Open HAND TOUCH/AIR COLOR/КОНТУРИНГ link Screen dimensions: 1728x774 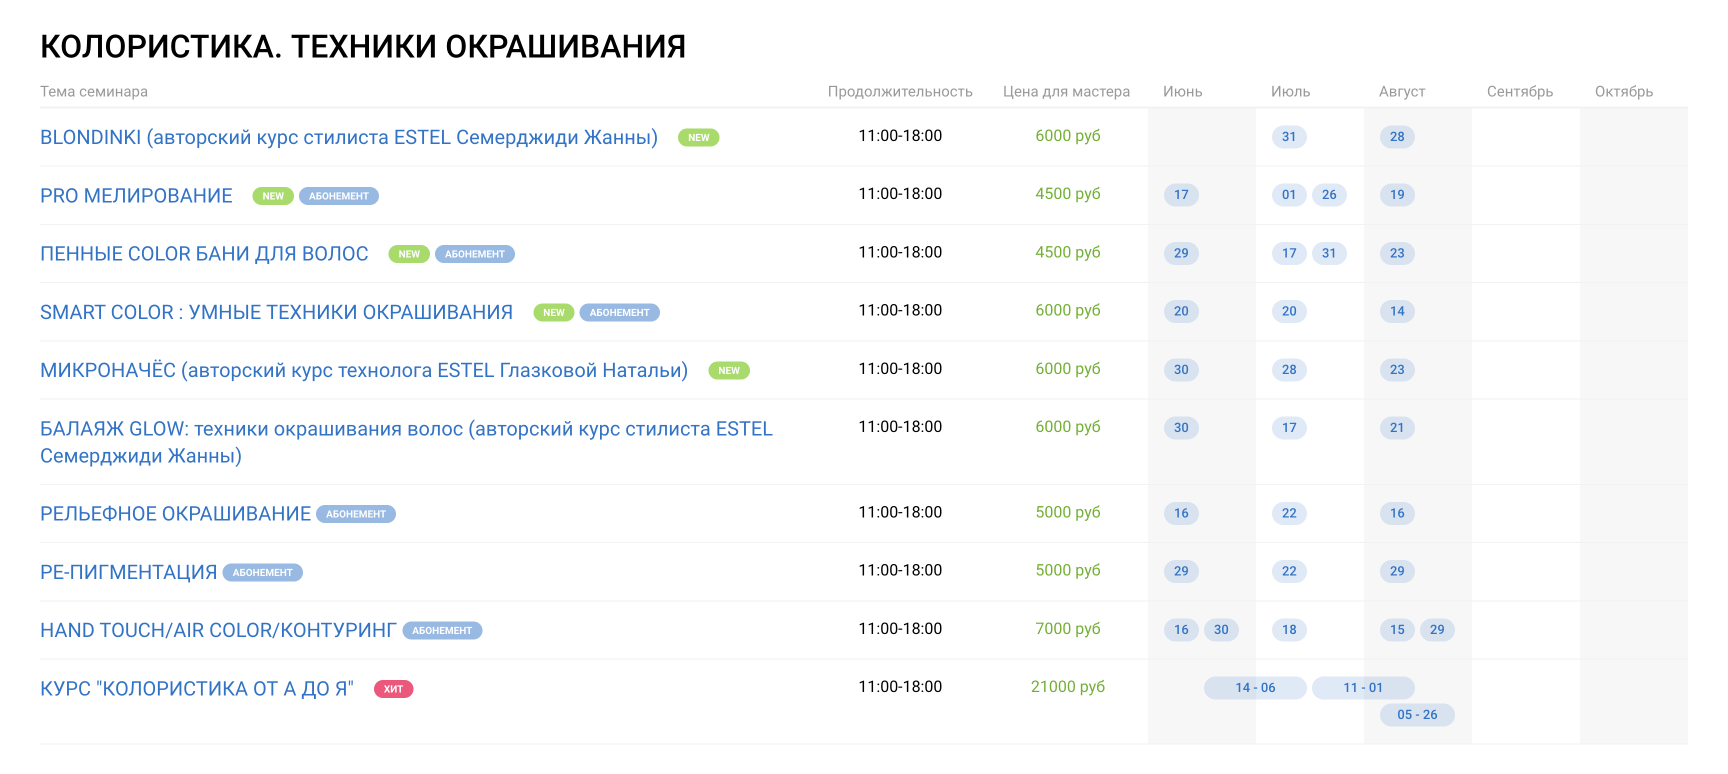click(x=218, y=630)
